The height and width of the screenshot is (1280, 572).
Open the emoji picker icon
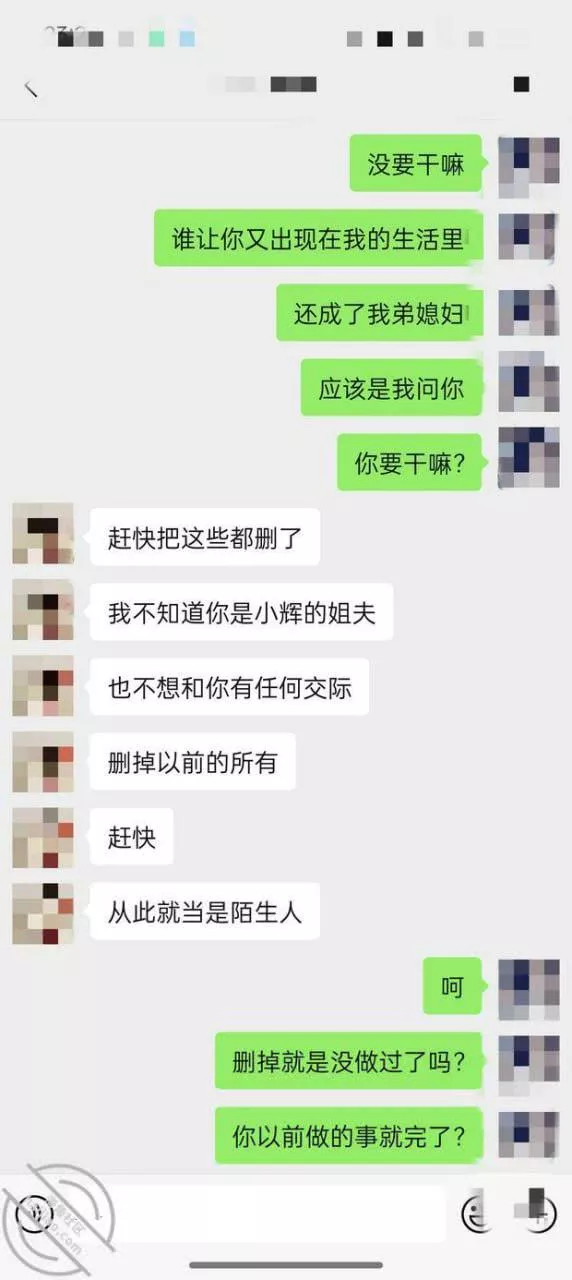pyautogui.click(x=476, y=1214)
